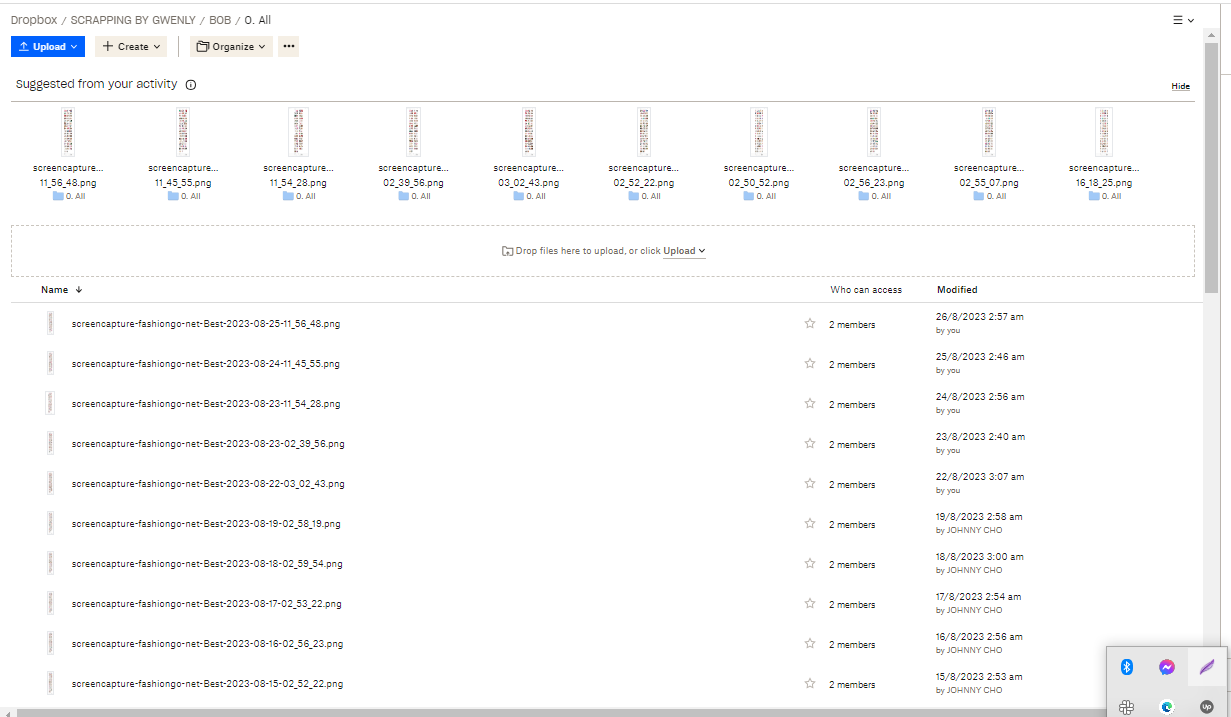The height and width of the screenshot is (717, 1231).
Task: Open screencapture-fashiongo-net-Best-2023-08-22-03_02_43.png file name
Action: 208,484
